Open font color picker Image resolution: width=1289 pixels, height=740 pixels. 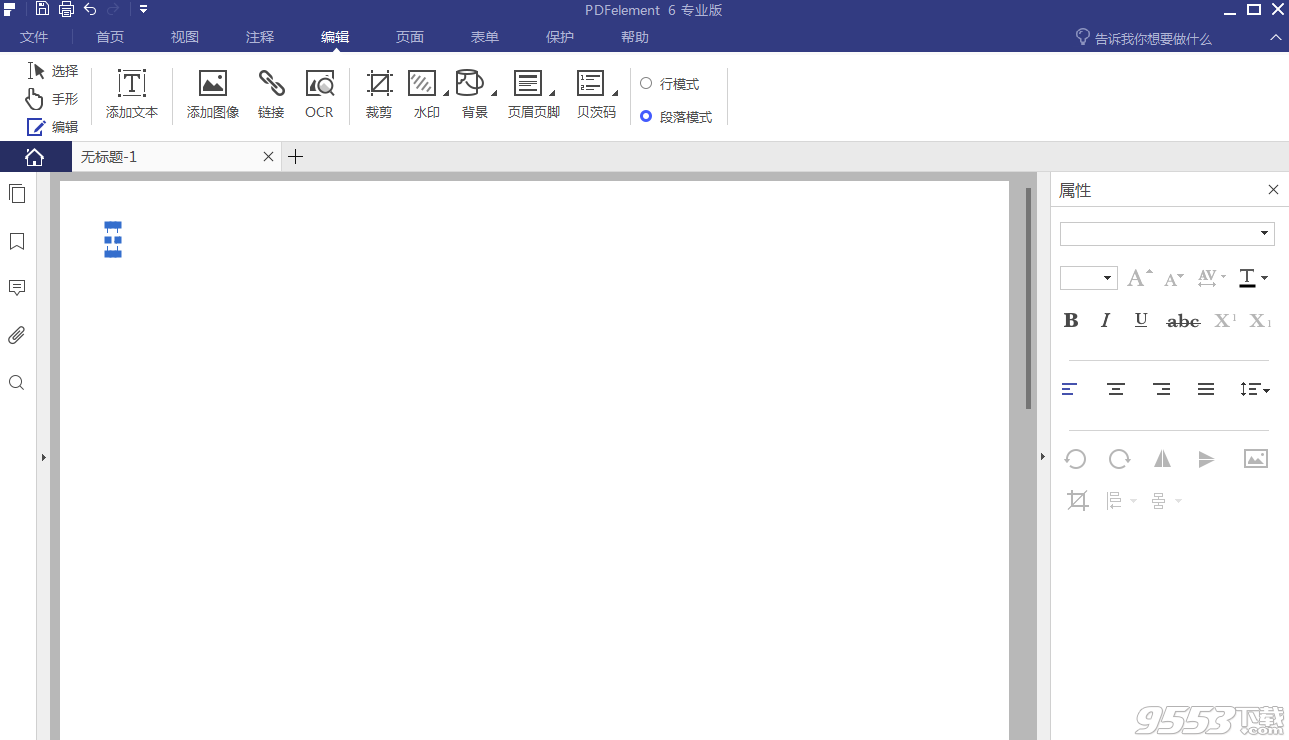coord(1253,278)
